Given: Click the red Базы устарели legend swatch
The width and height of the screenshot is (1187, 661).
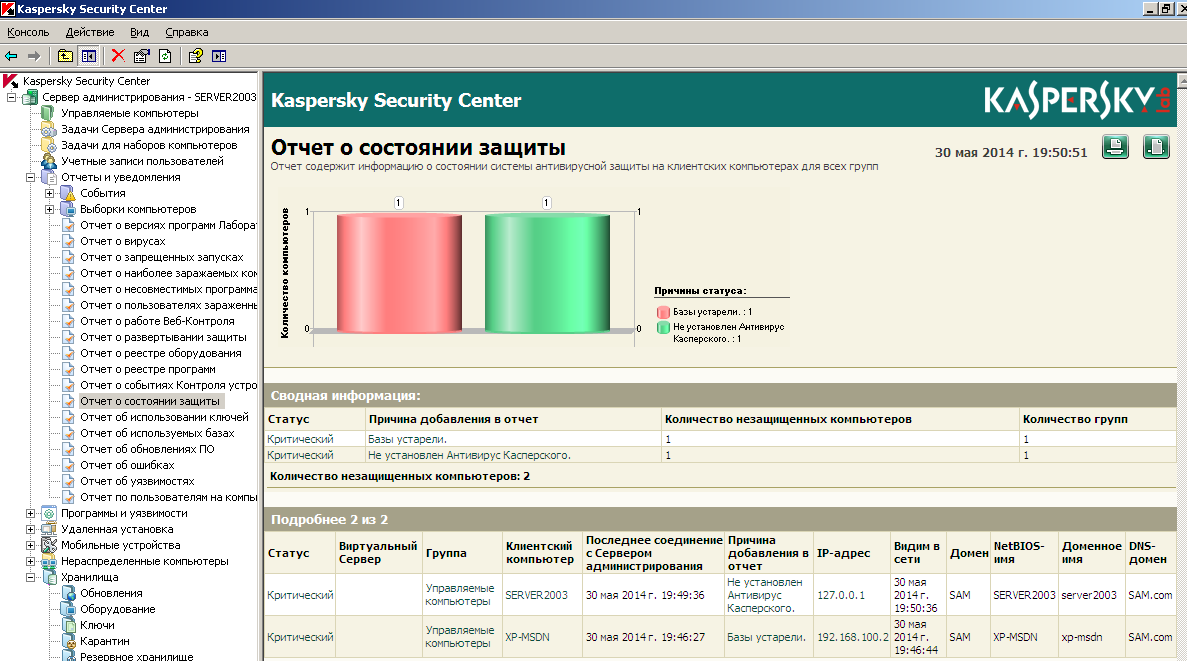Looking at the screenshot, I should [x=663, y=312].
